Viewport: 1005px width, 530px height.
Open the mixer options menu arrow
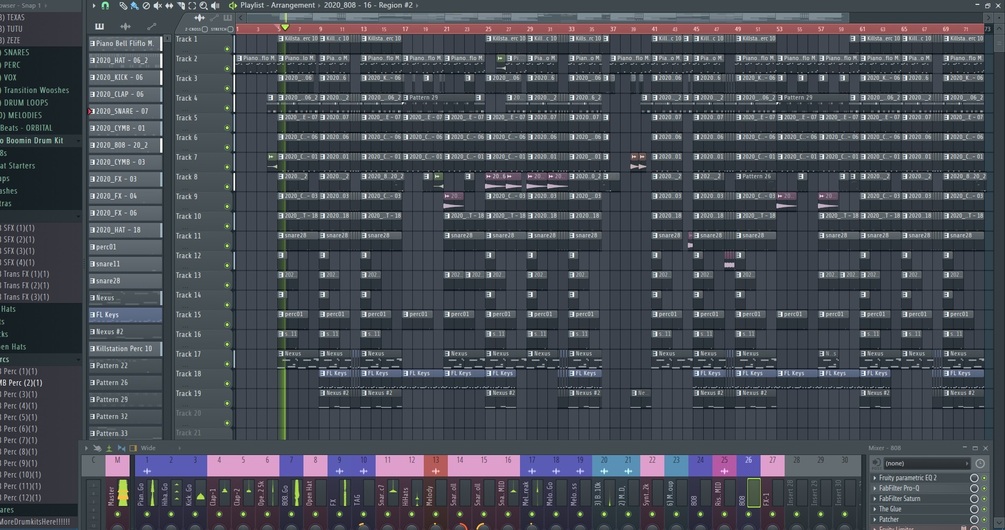click(87, 448)
